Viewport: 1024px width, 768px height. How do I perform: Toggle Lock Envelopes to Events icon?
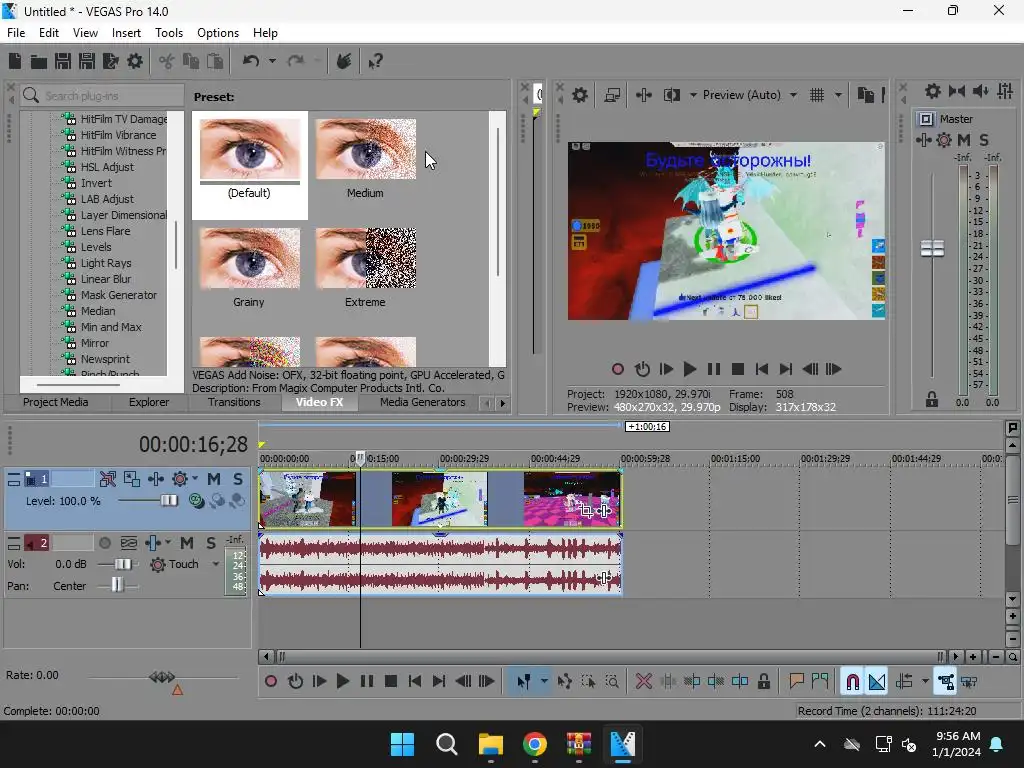pos(946,682)
